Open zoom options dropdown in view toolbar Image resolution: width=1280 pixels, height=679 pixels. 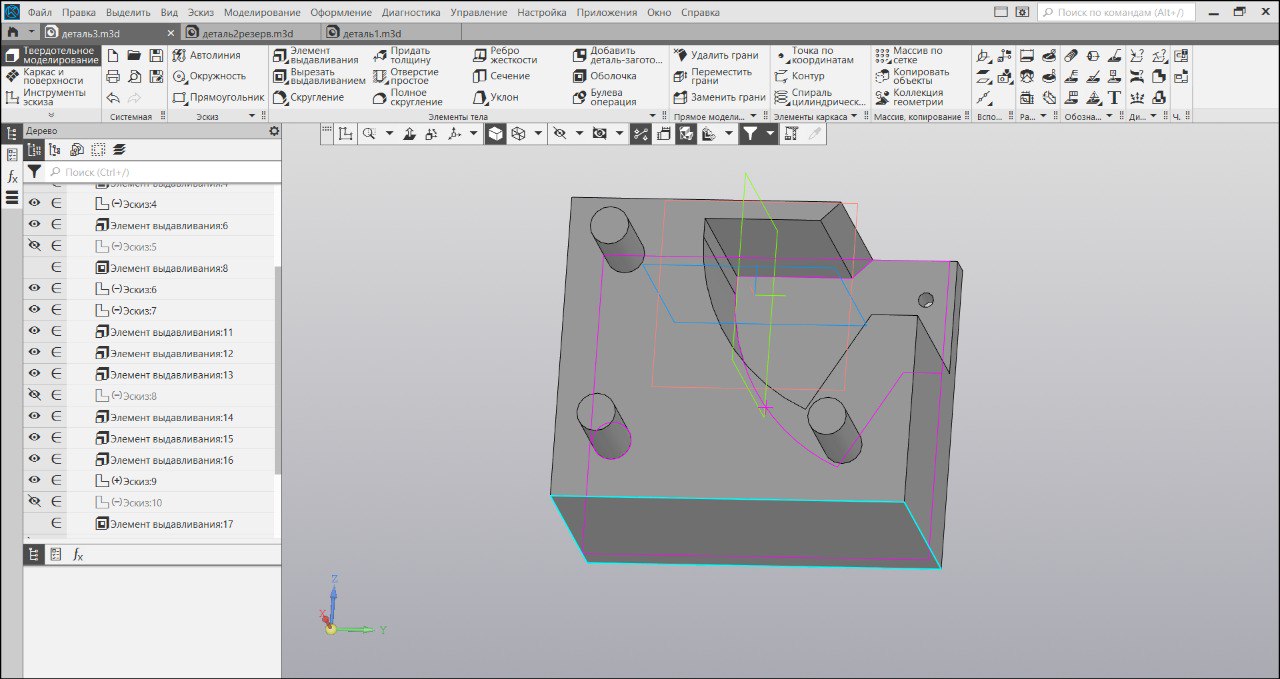389,133
